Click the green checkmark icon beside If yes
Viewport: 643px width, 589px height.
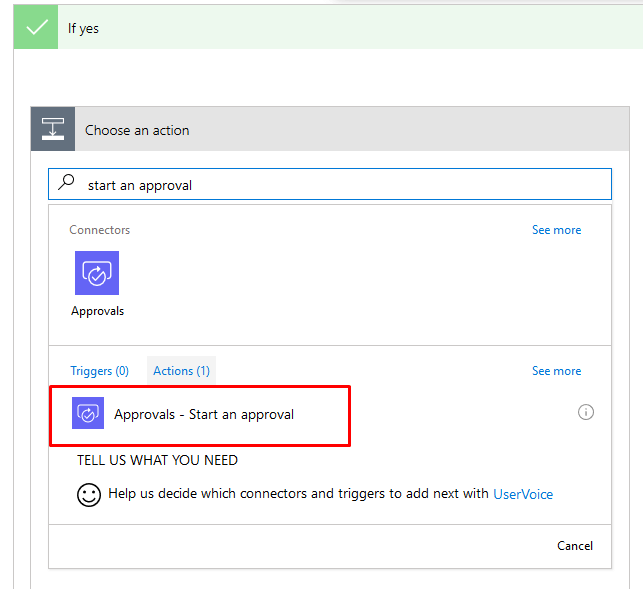coord(36,27)
